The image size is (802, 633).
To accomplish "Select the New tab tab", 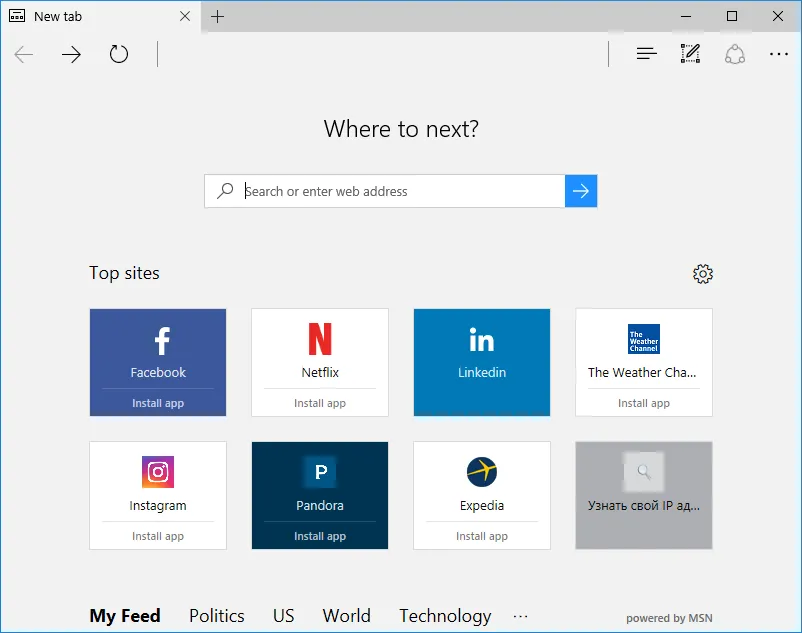I will 100,16.
